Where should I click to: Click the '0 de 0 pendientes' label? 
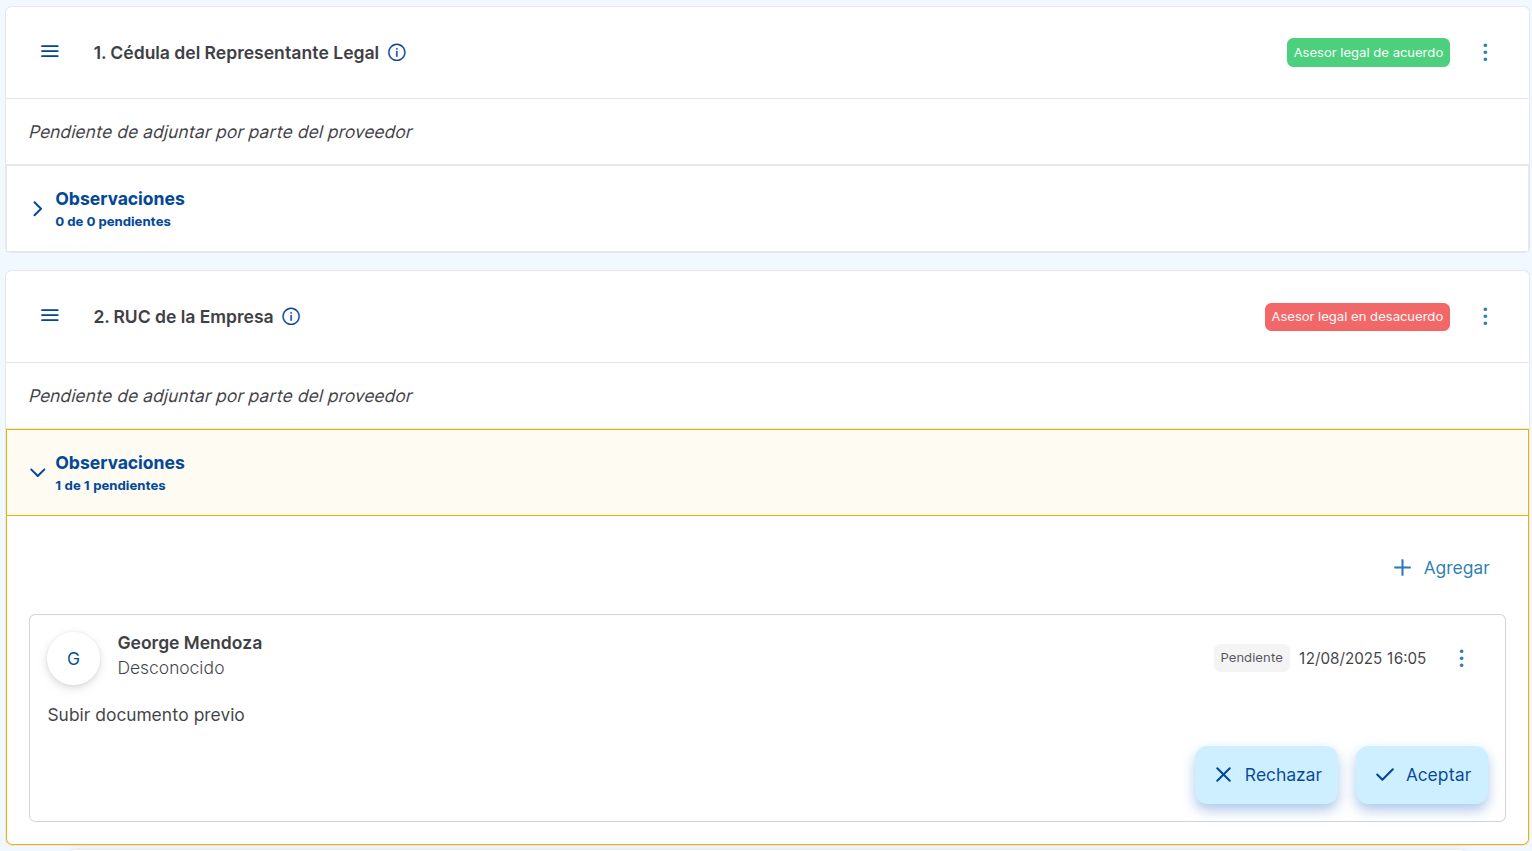[113, 222]
